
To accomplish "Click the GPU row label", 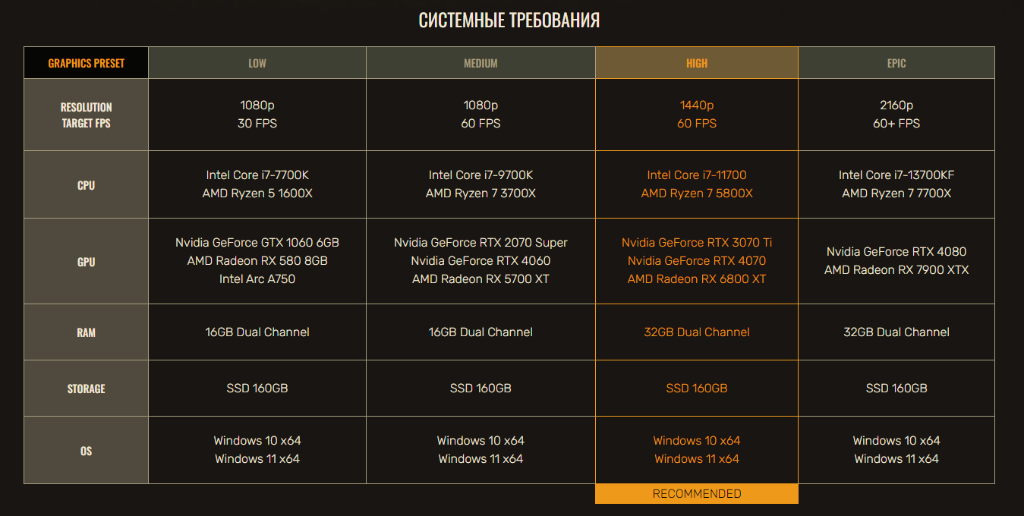I will pos(86,262).
